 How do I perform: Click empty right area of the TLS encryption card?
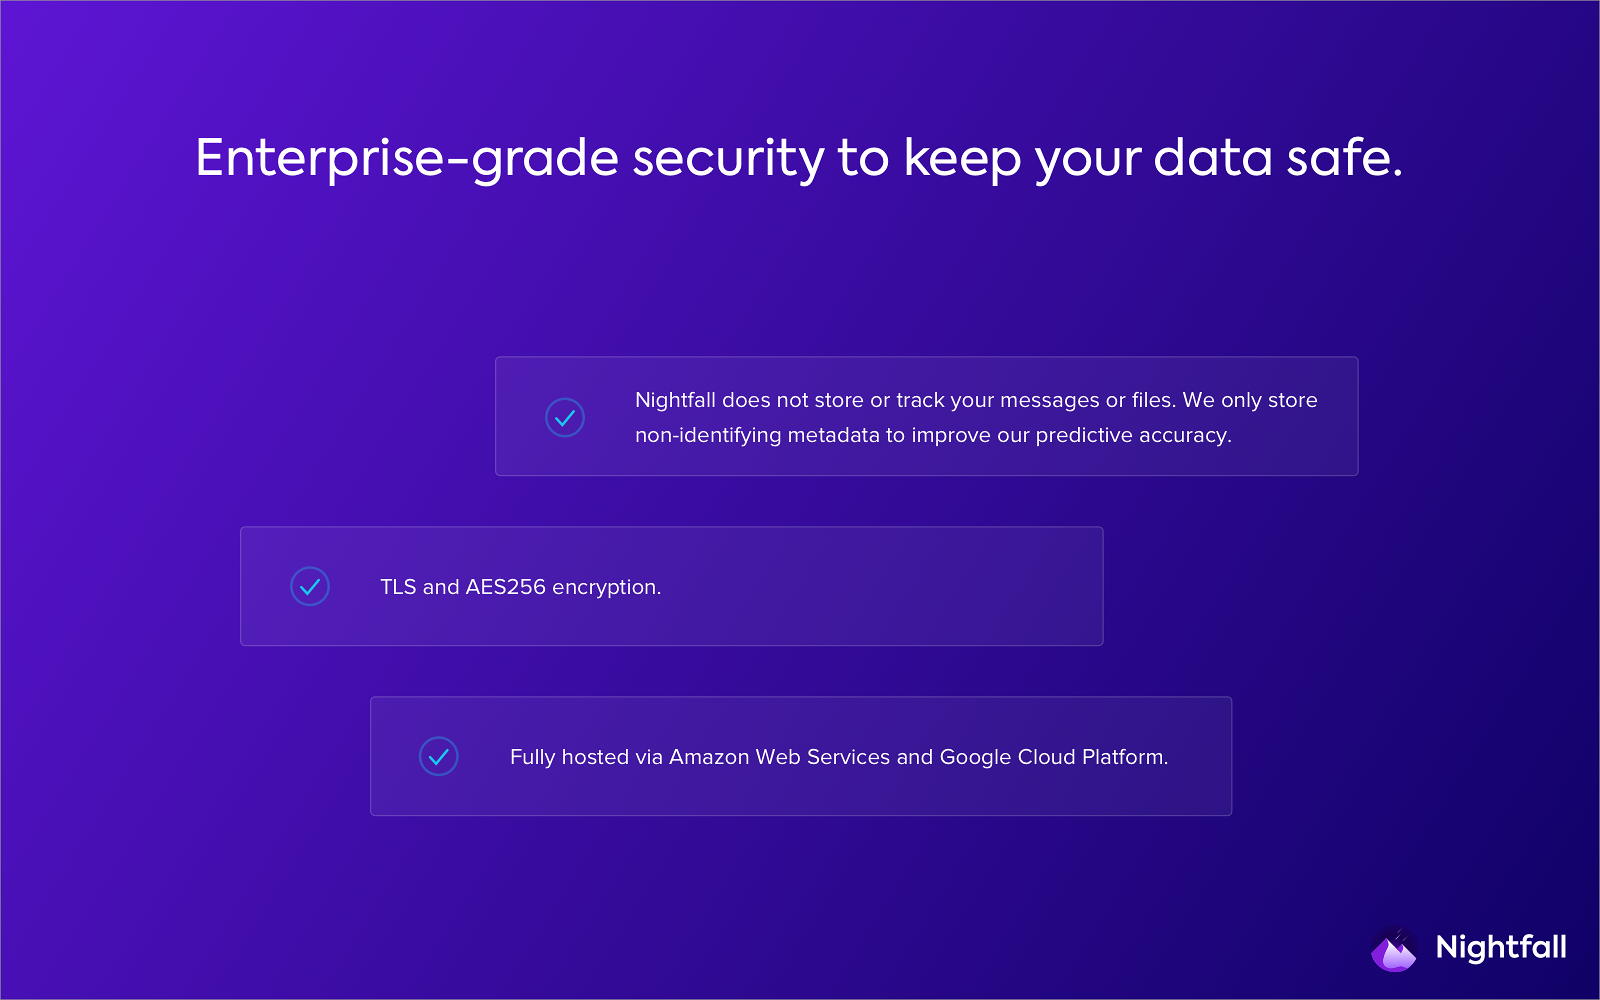[x=900, y=587]
